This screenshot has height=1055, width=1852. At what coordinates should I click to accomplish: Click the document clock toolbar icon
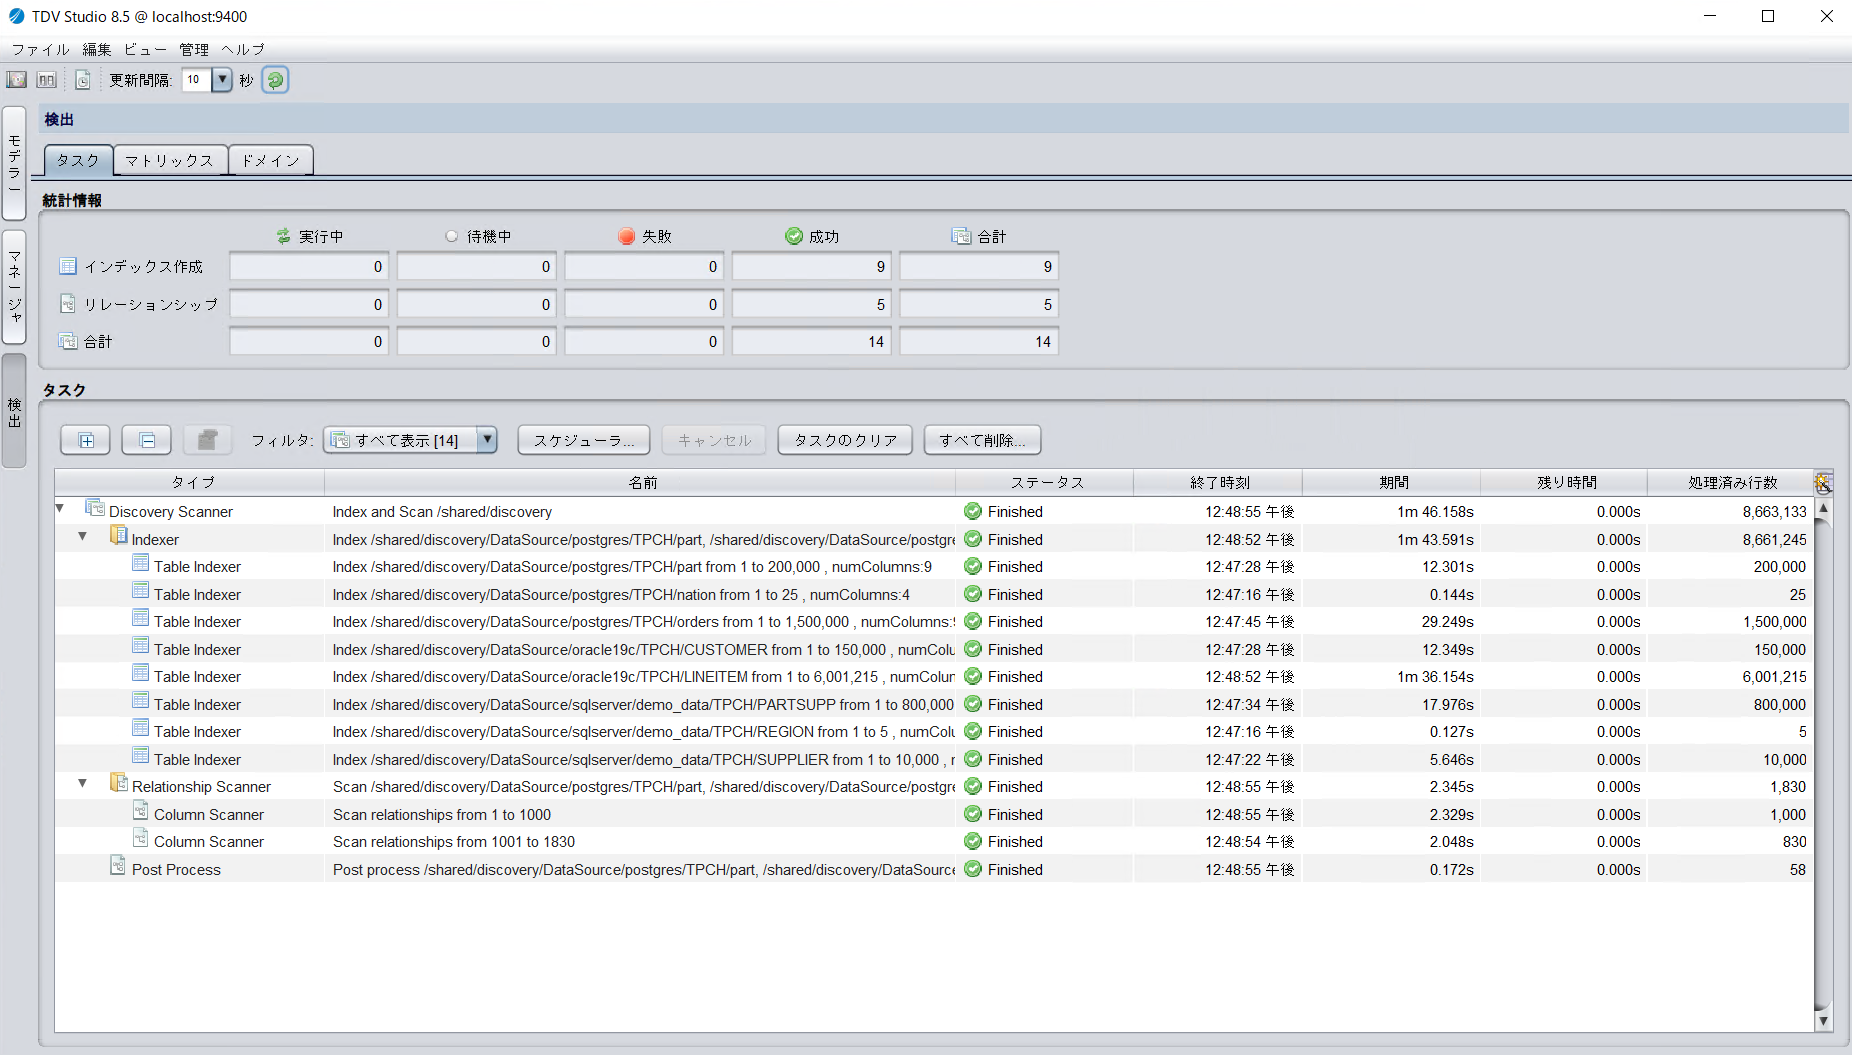[x=83, y=80]
